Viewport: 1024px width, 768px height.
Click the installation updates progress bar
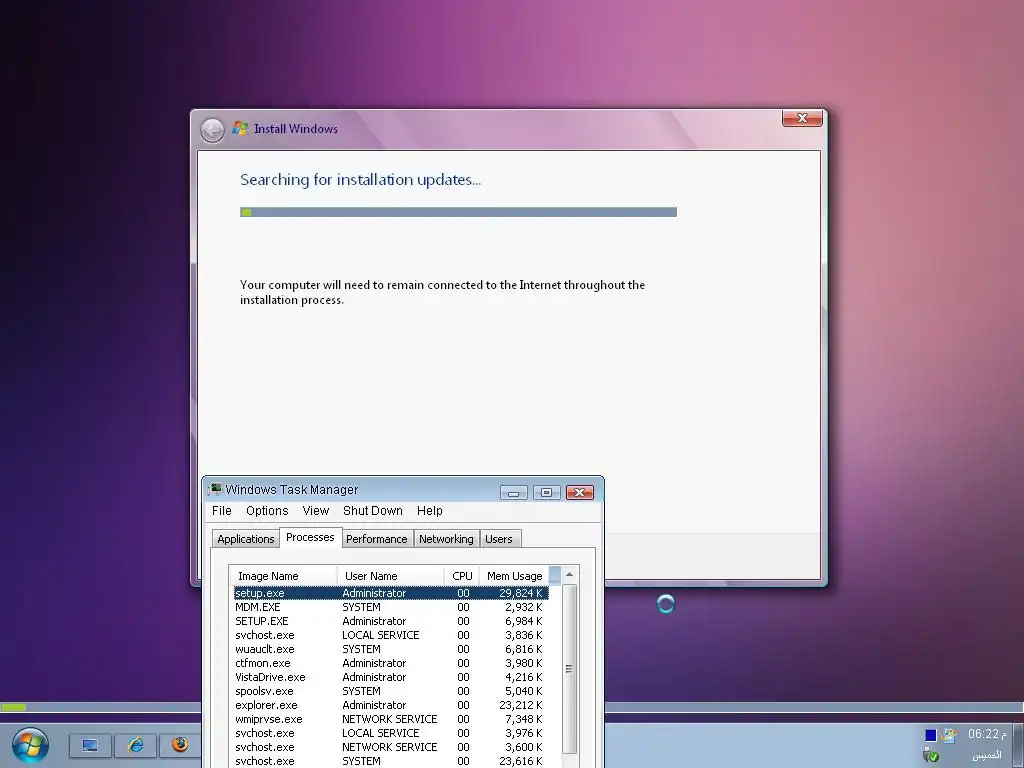pos(458,212)
